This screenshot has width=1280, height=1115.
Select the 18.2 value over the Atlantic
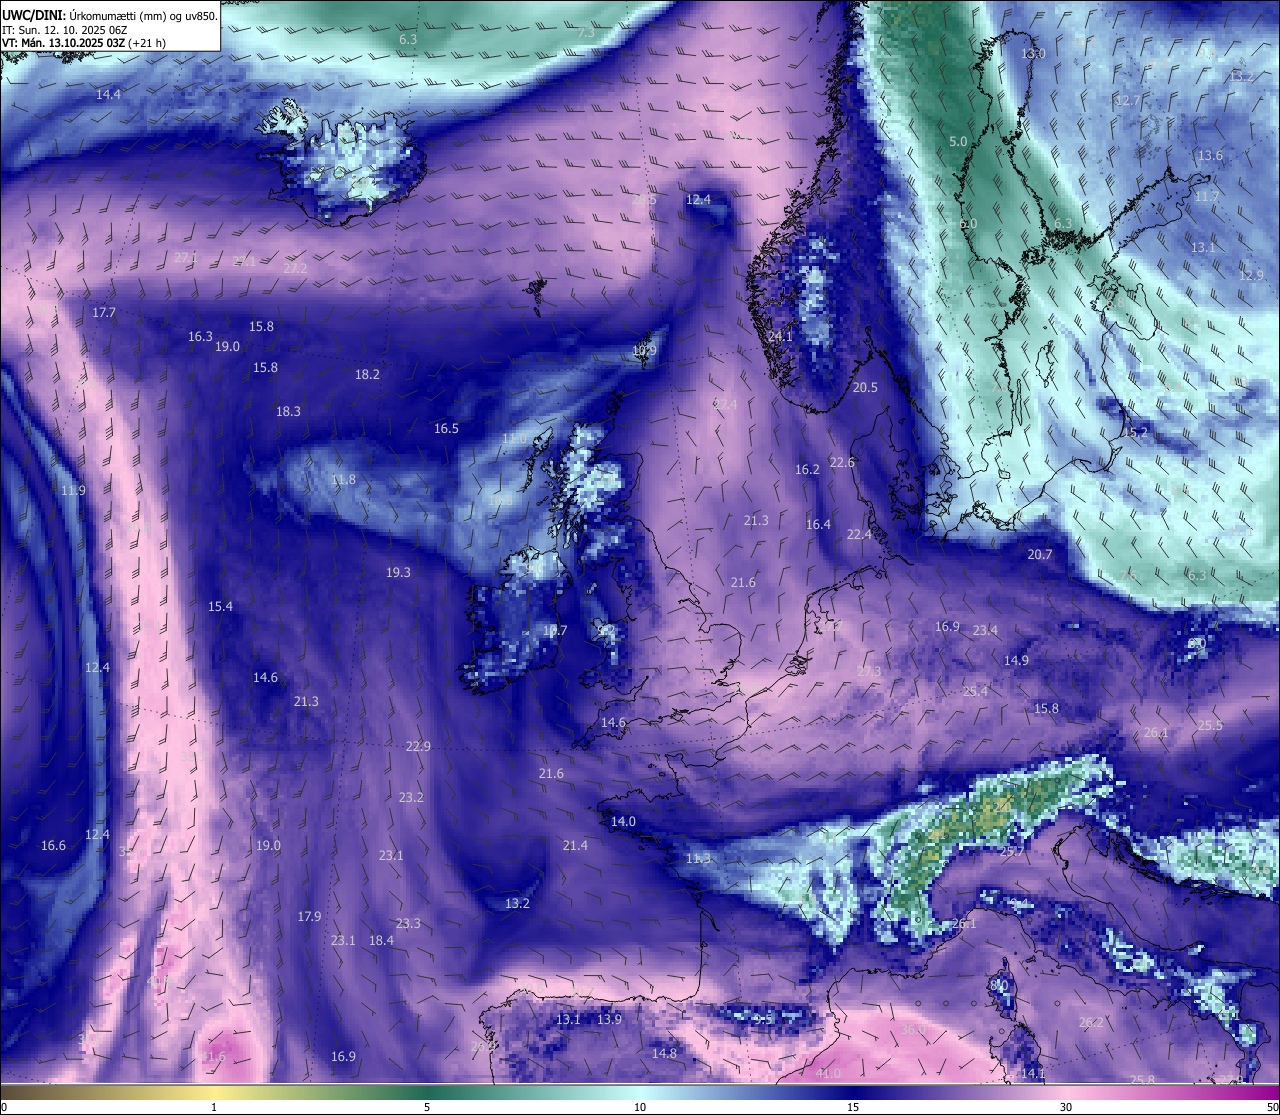pyautogui.click(x=367, y=374)
